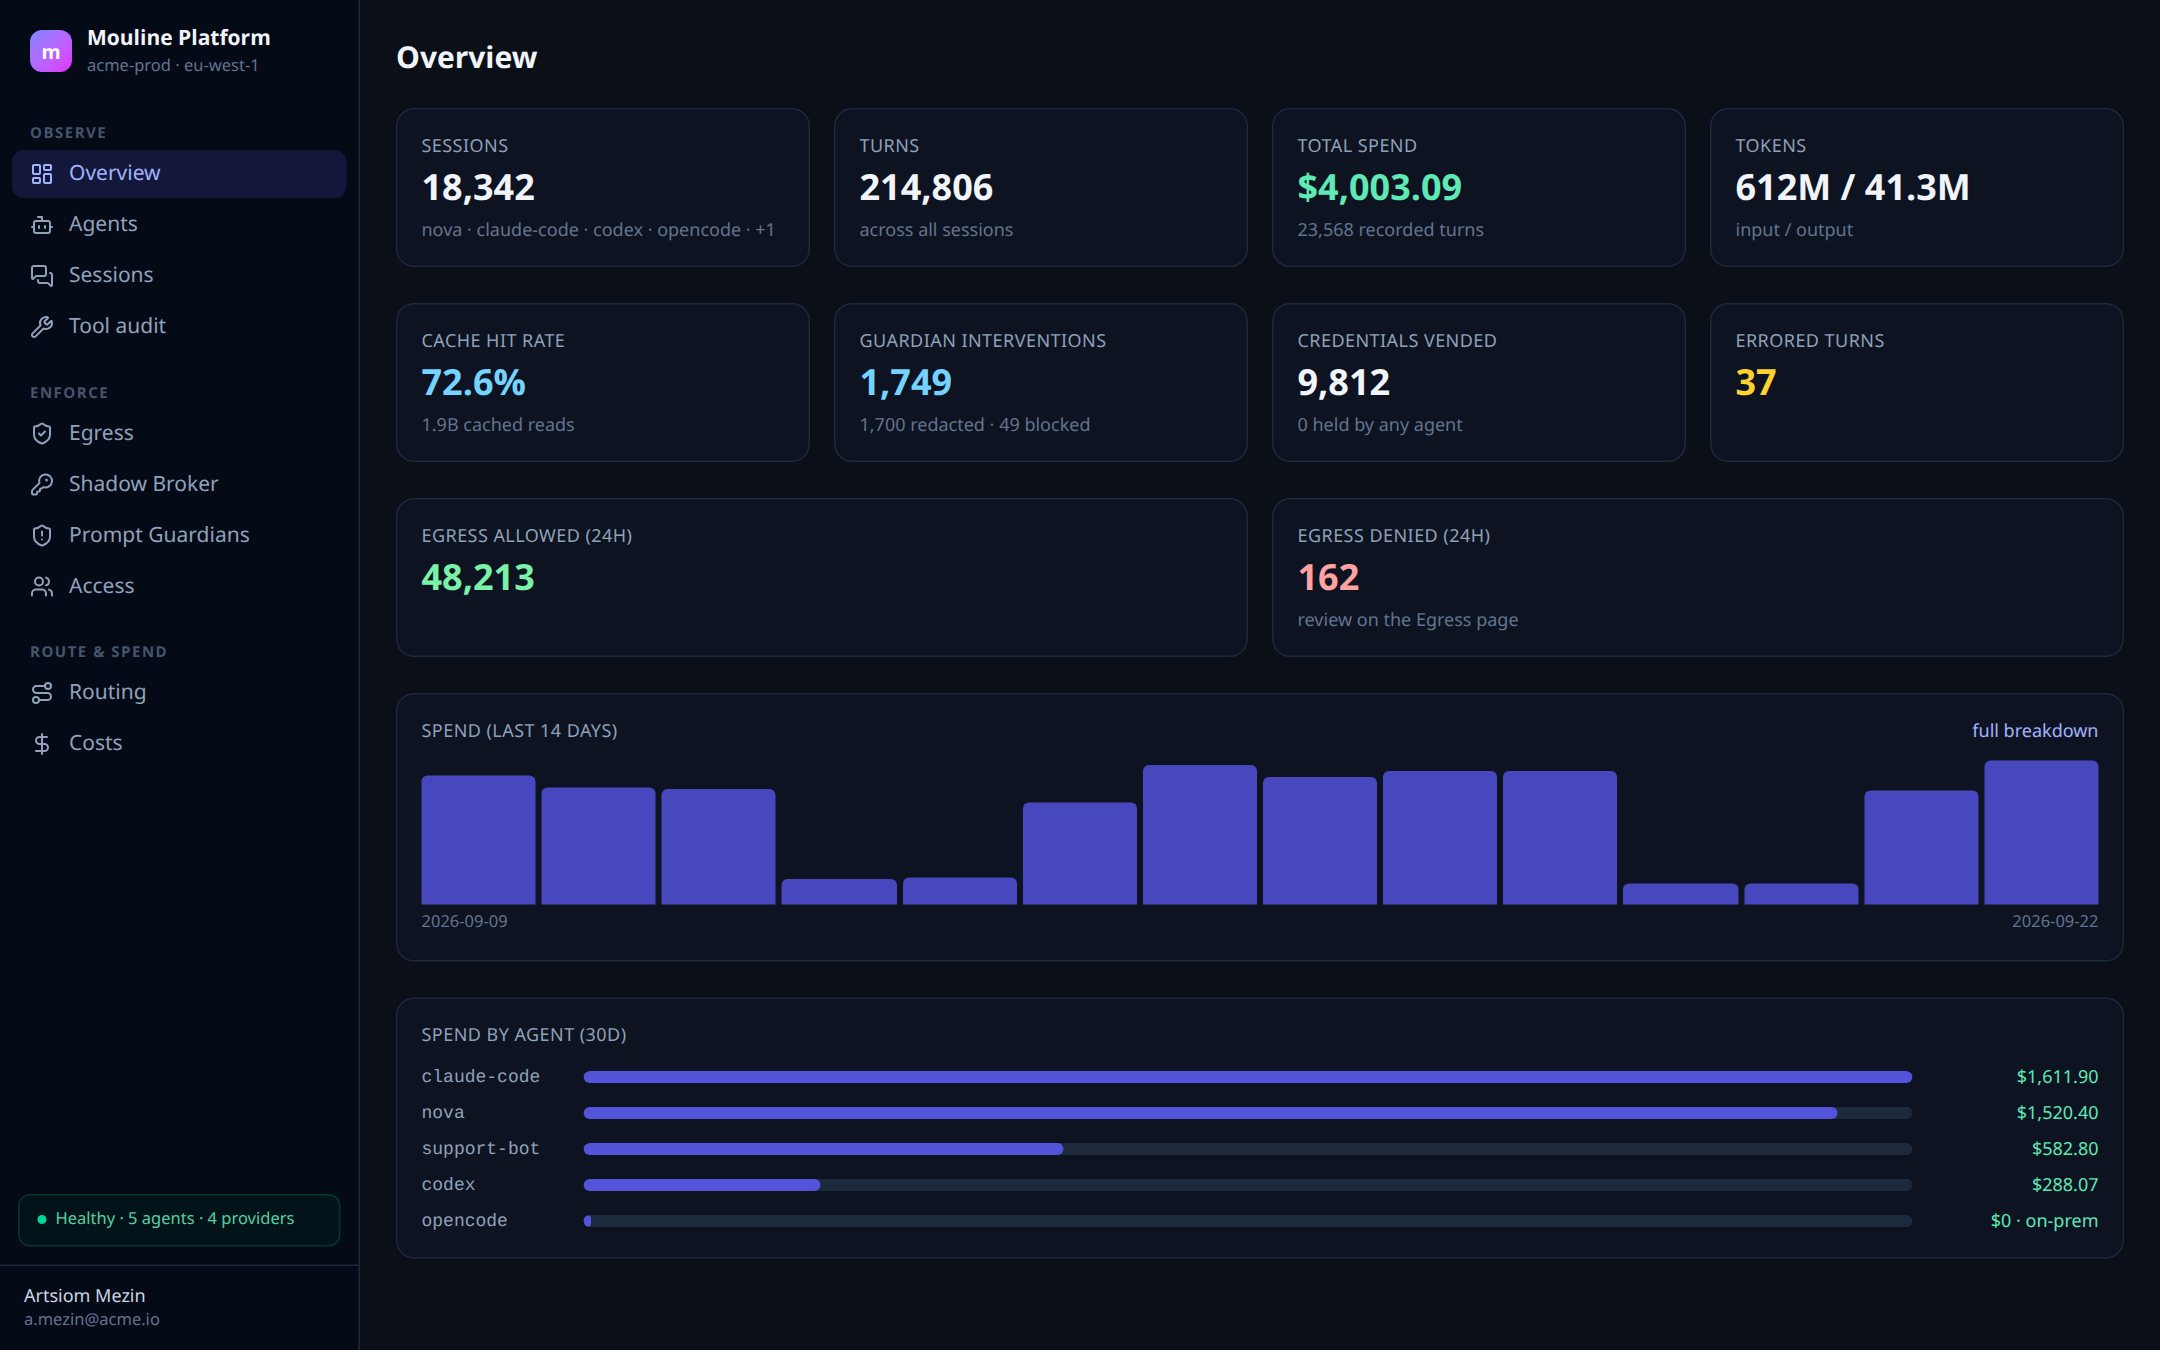Click the claude-code agent label
Screen dimensions: 2160x1350
480,1077
